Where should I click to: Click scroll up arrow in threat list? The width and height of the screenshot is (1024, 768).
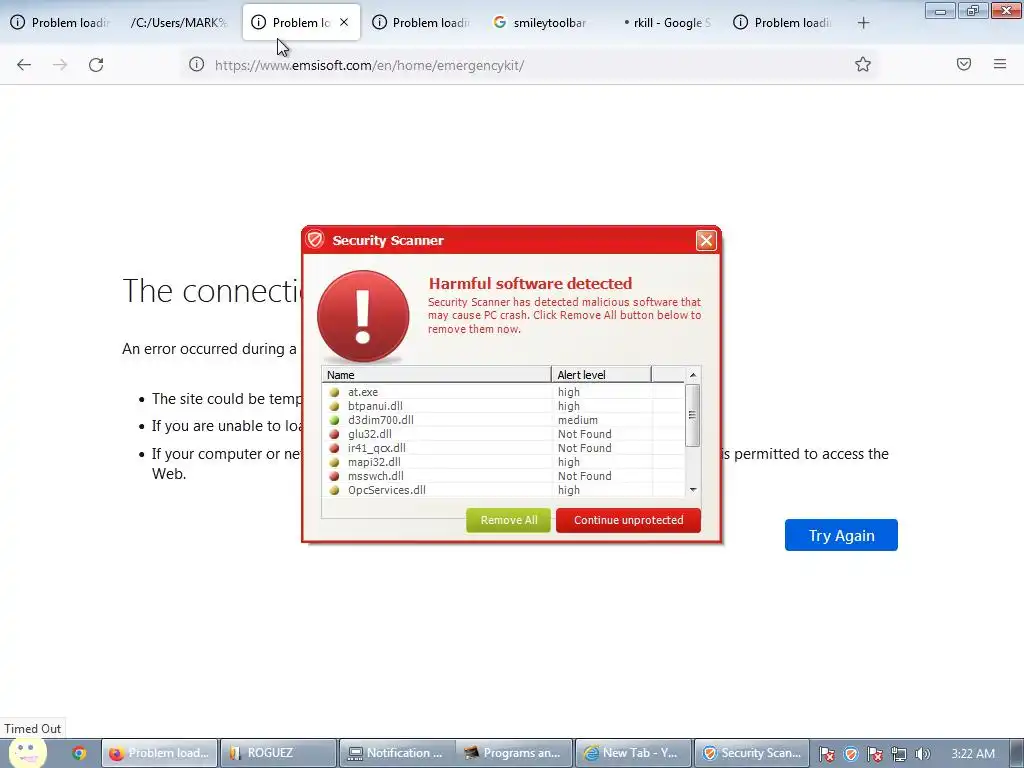[x=693, y=375]
